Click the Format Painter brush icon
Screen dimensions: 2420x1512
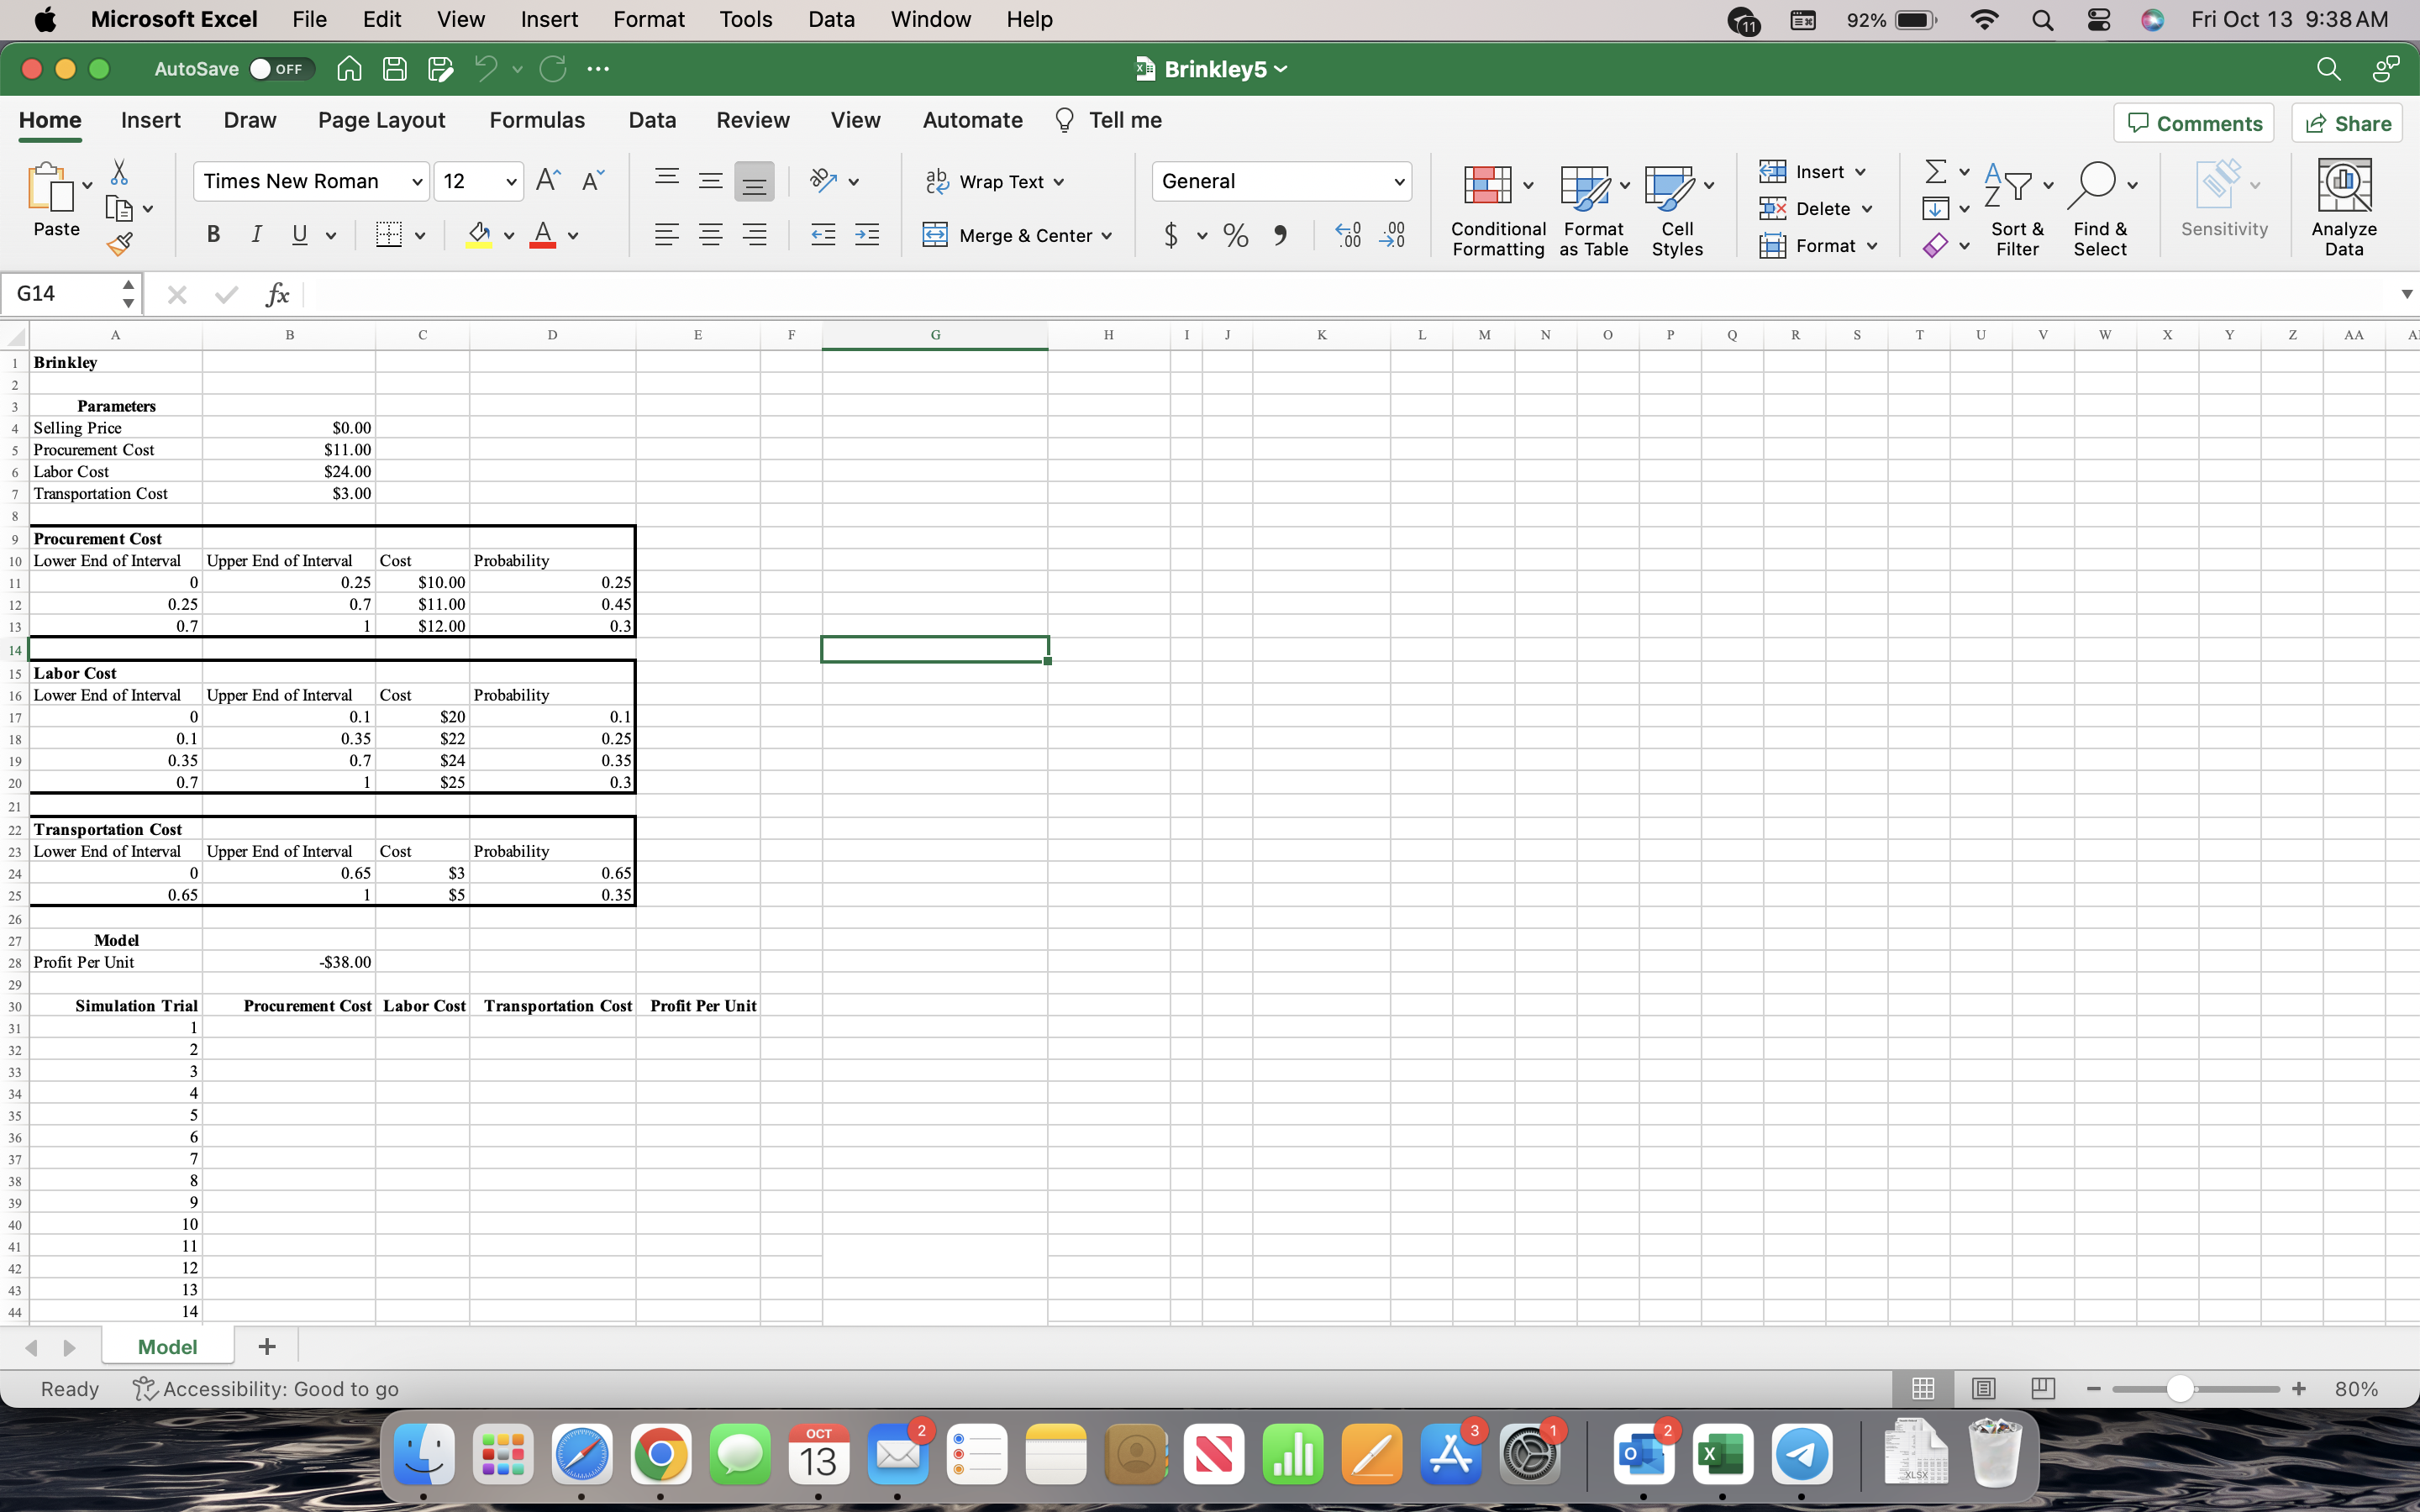(x=120, y=244)
